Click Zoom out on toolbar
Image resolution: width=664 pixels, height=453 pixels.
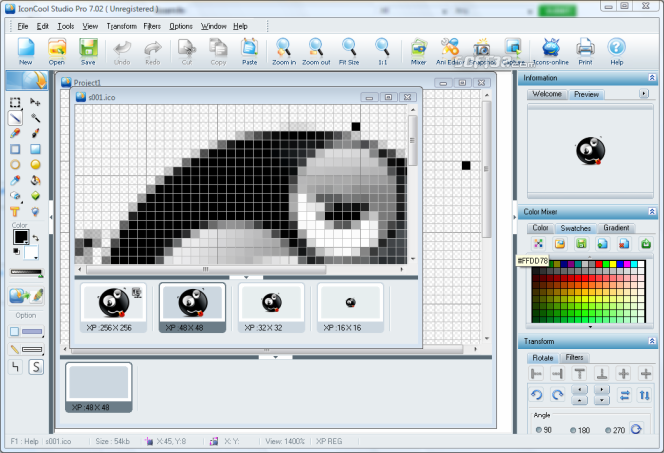316,52
